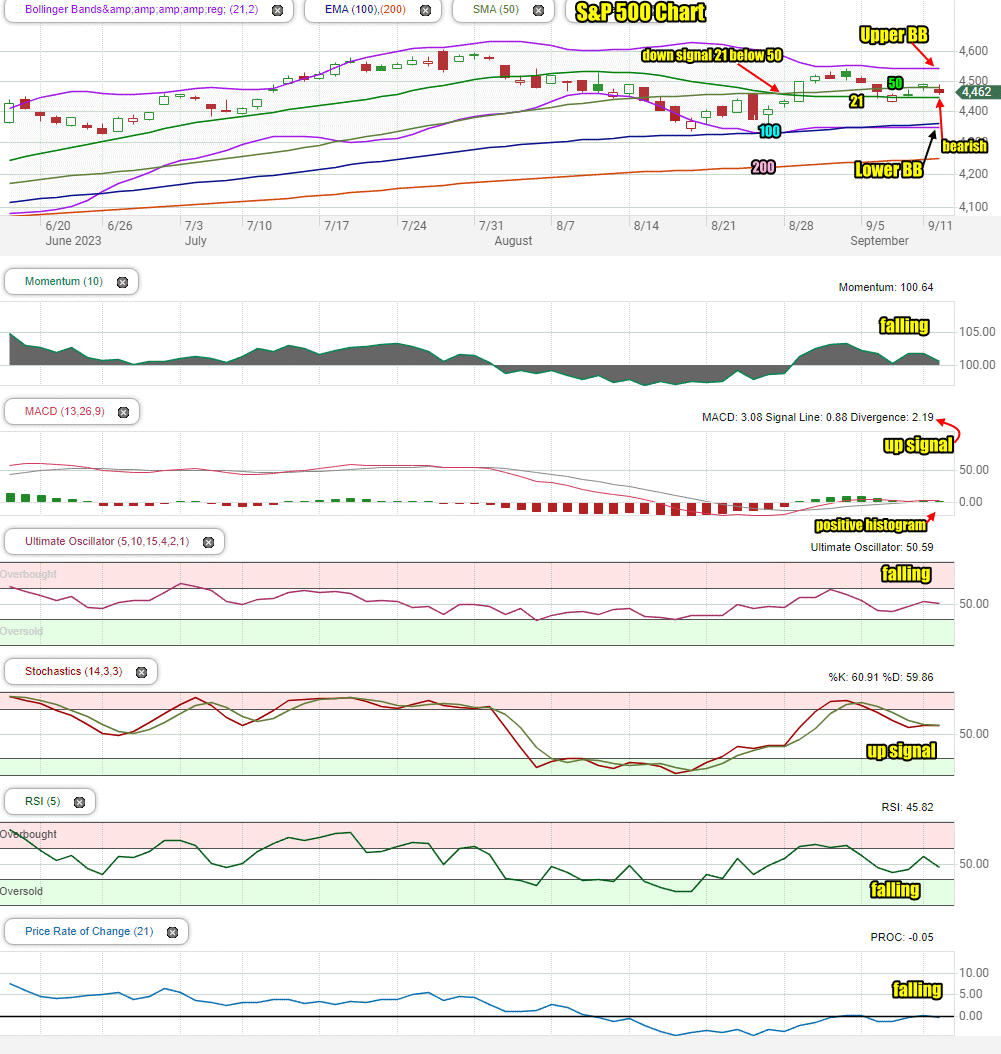Click the Ultimate Oscillator: 50.59 readout
This screenshot has width=1001, height=1054.
click(871, 547)
